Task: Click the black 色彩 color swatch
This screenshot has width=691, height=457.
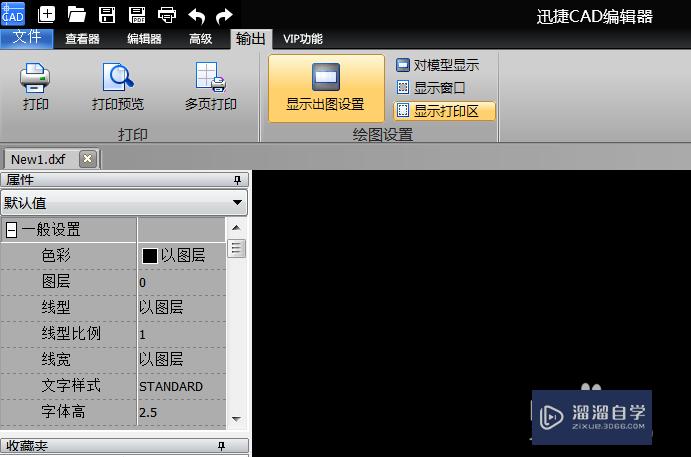Action: pyautogui.click(x=150, y=256)
